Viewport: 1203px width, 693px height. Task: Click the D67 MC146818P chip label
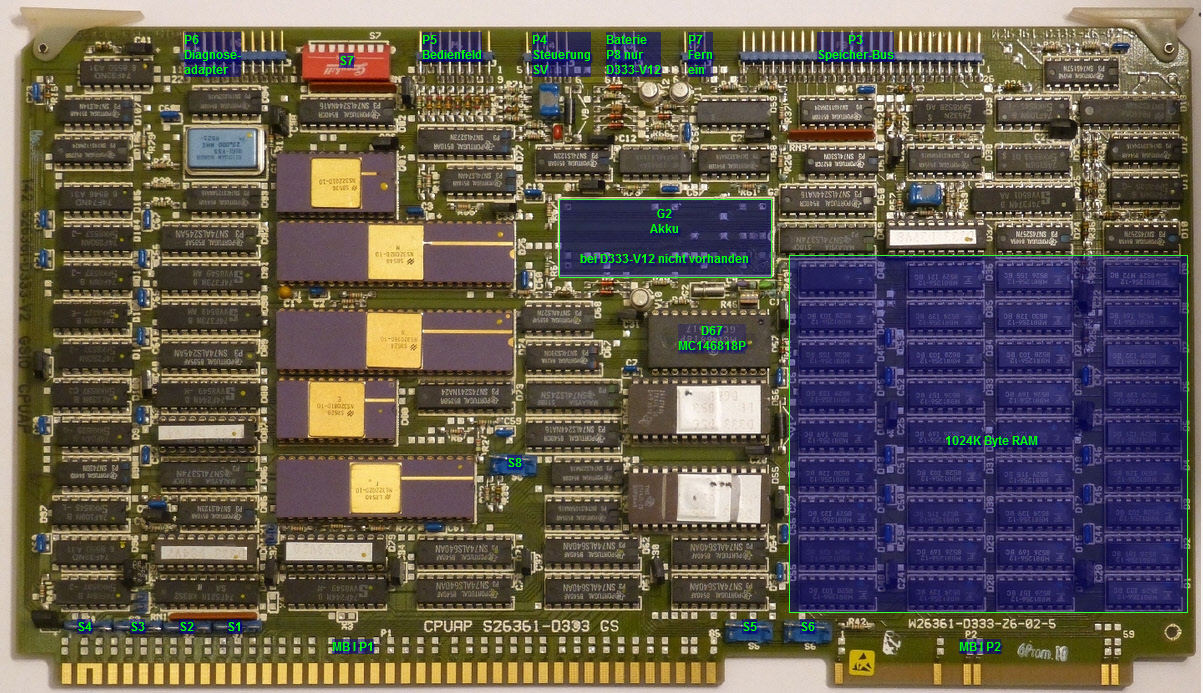(711, 338)
